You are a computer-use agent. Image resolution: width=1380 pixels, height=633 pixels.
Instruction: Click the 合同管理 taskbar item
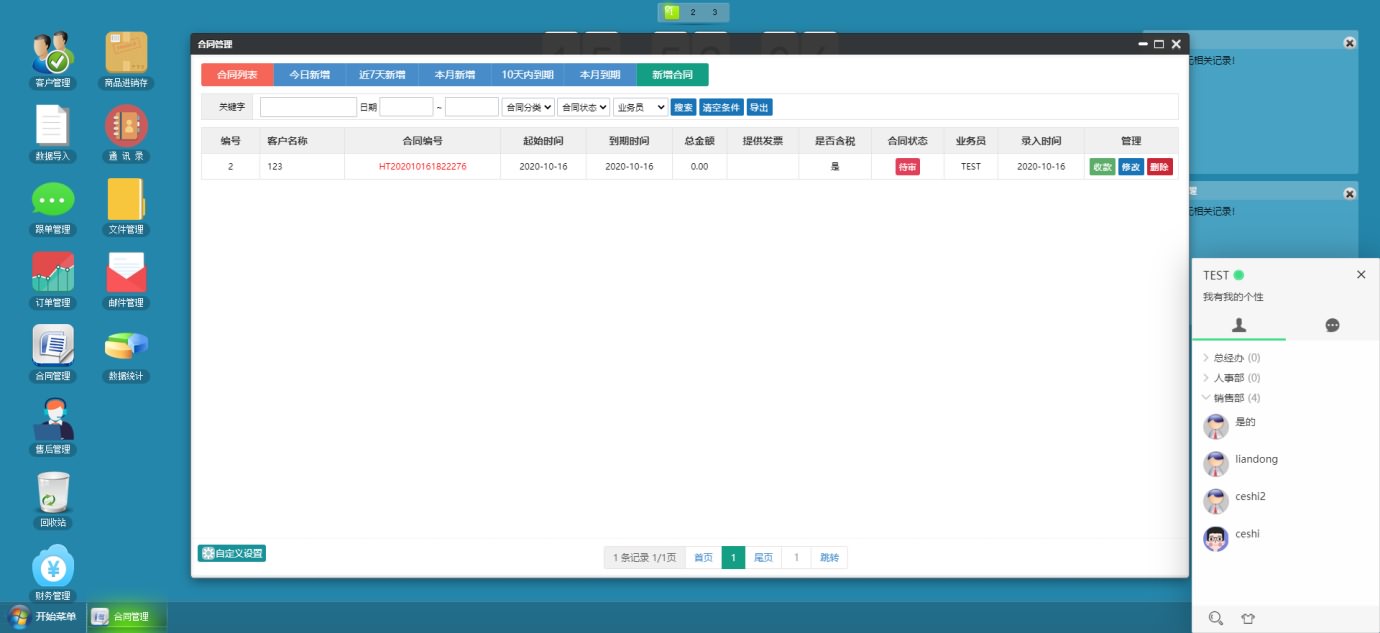tap(126, 617)
